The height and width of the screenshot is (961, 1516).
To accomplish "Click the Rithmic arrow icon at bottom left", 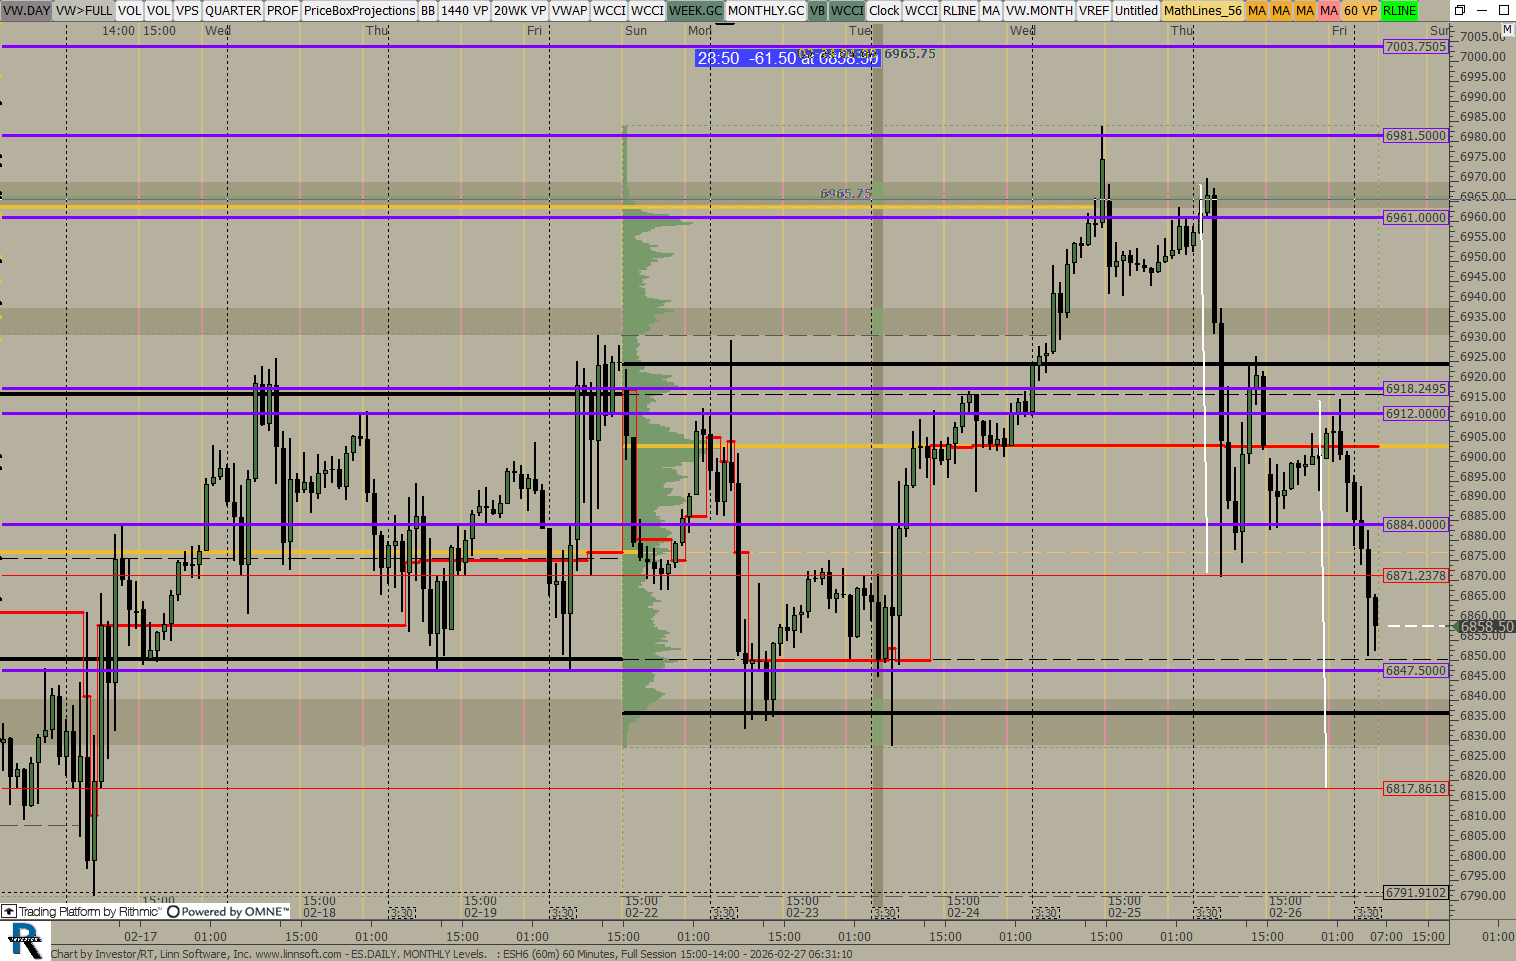I will click(x=9, y=912).
